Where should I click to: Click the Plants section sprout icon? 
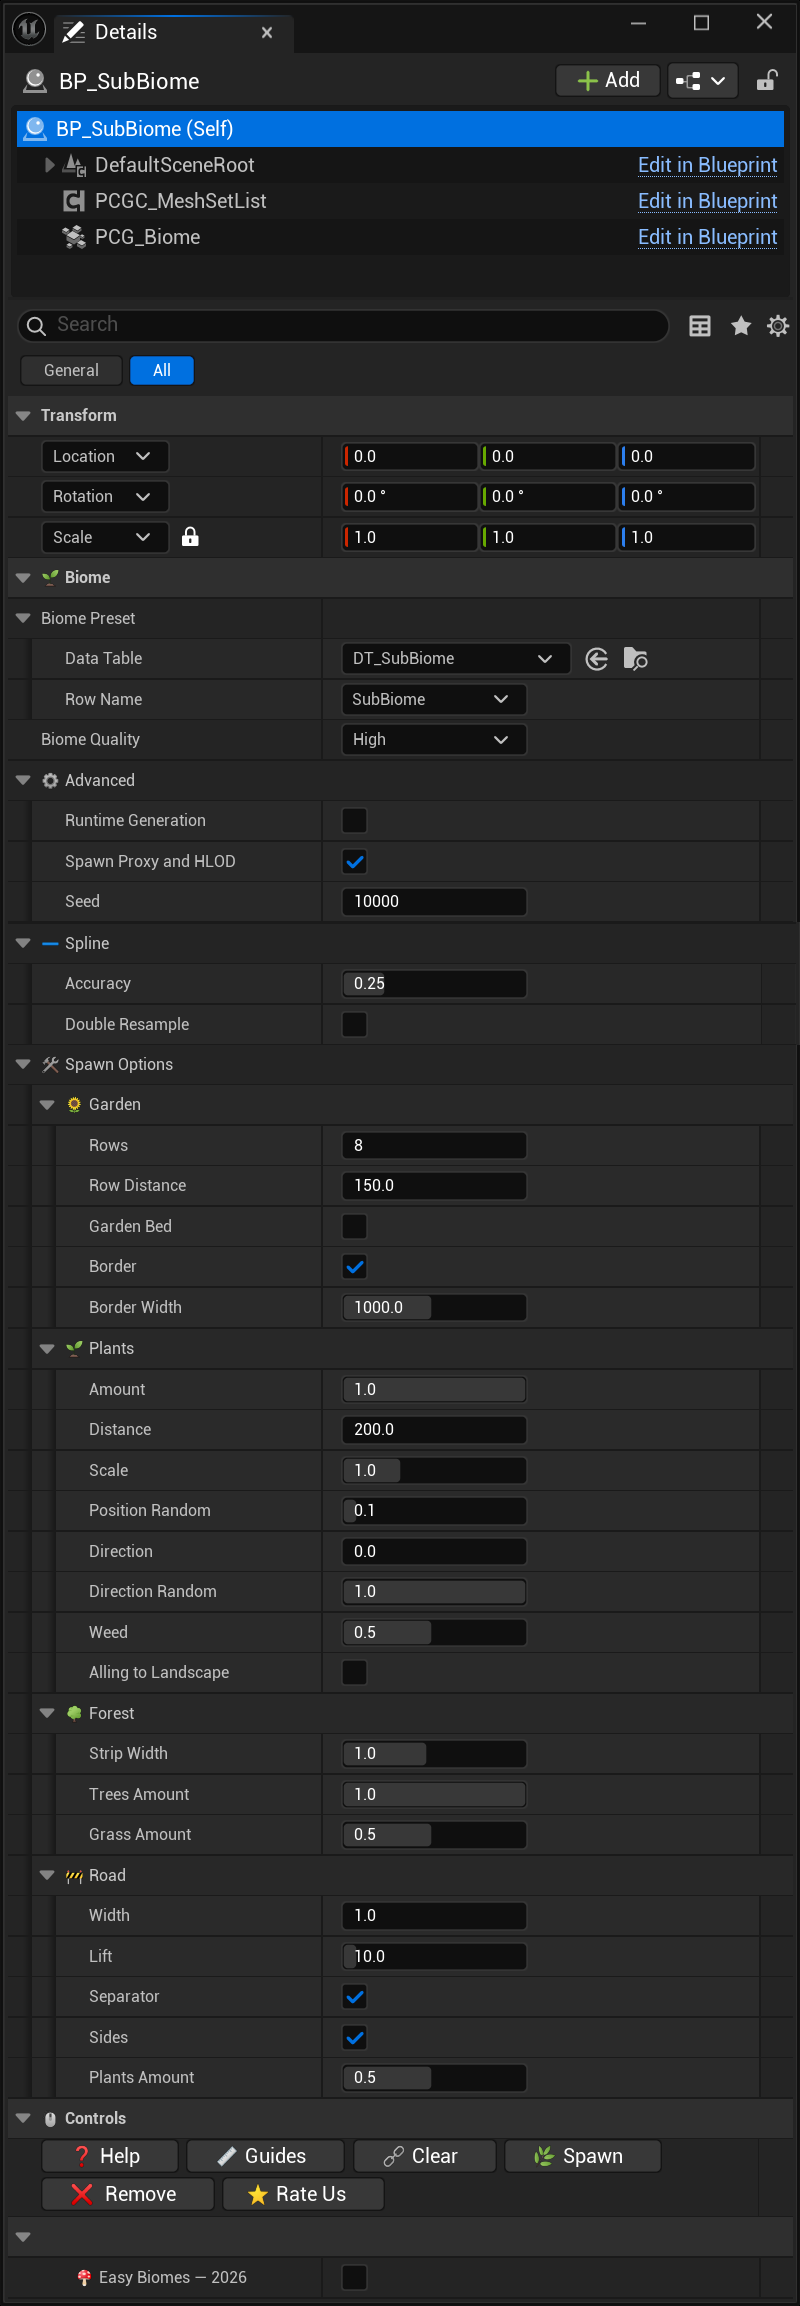74,1348
